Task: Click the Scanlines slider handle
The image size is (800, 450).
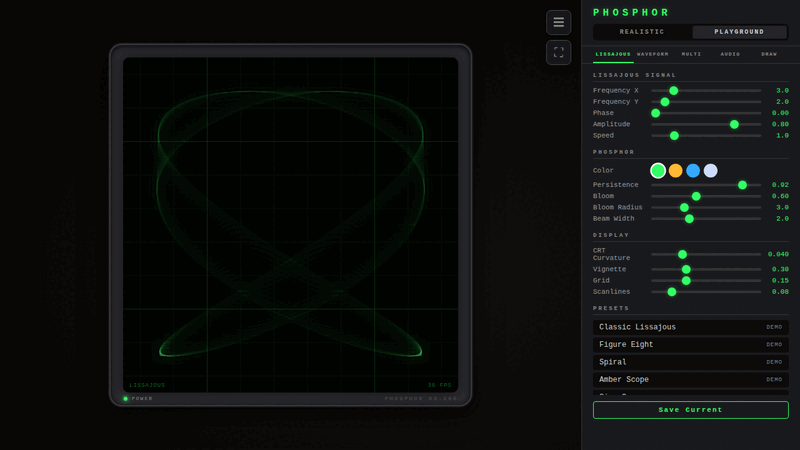Action: [x=671, y=292]
